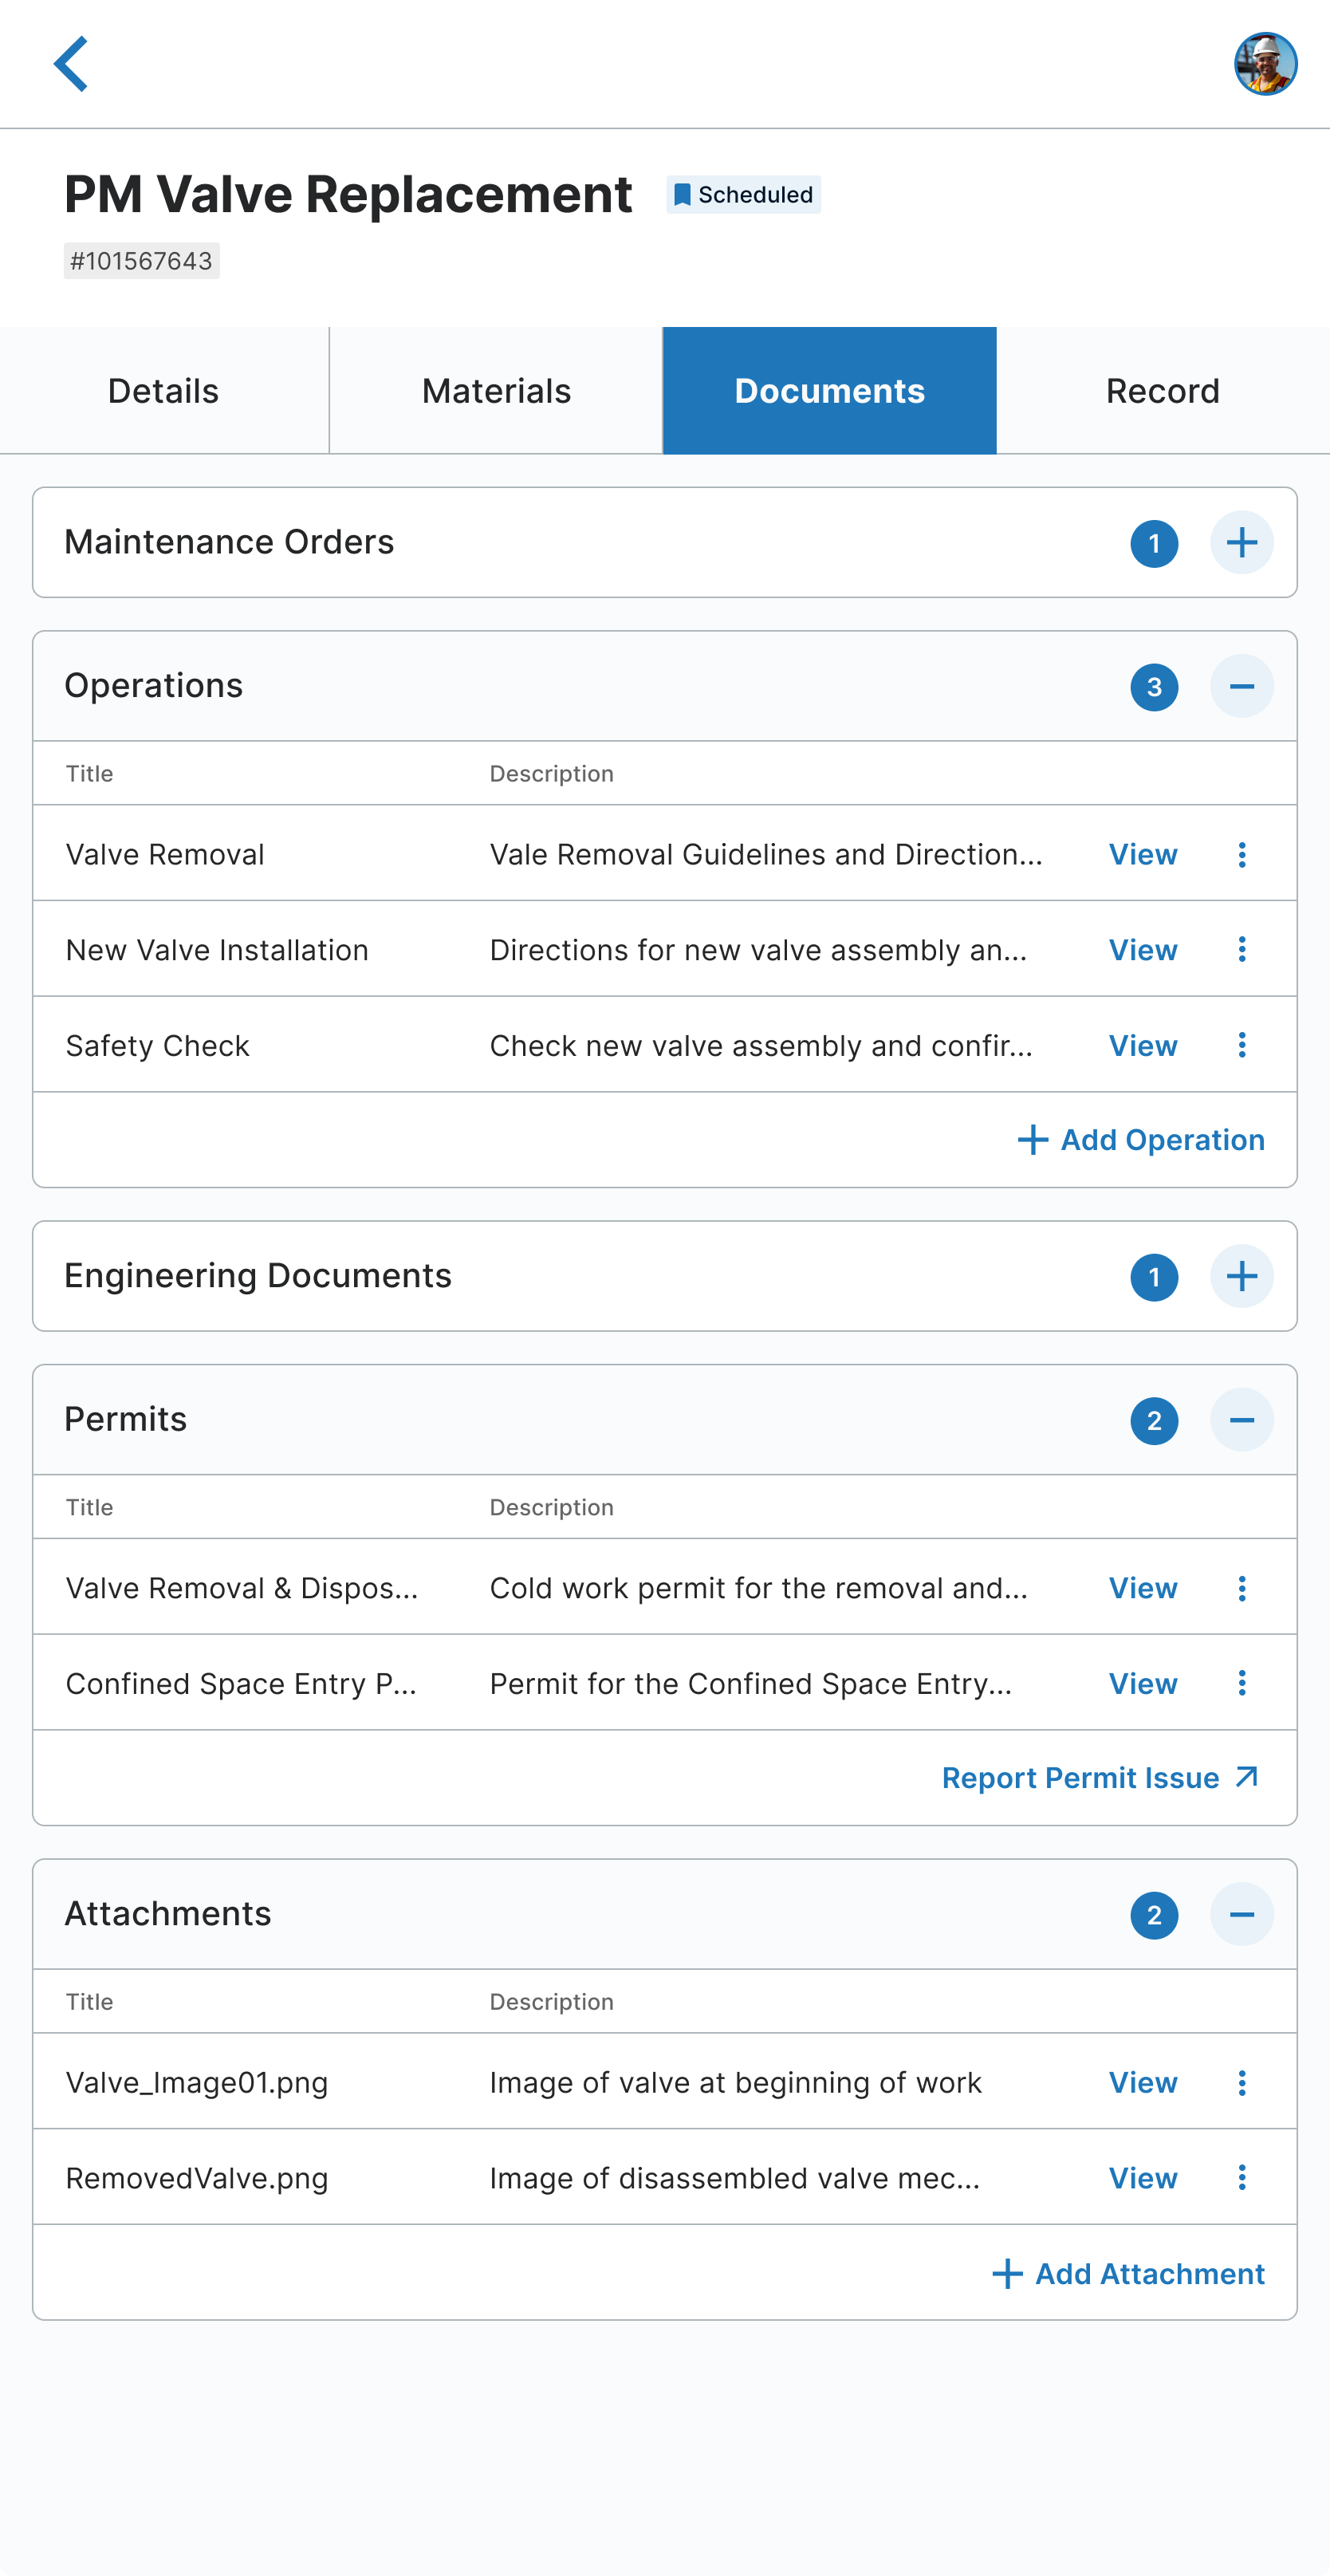View the Valve Removal & Disposal permit
Image resolution: width=1330 pixels, height=2576 pixels.
point(1142,1588)
